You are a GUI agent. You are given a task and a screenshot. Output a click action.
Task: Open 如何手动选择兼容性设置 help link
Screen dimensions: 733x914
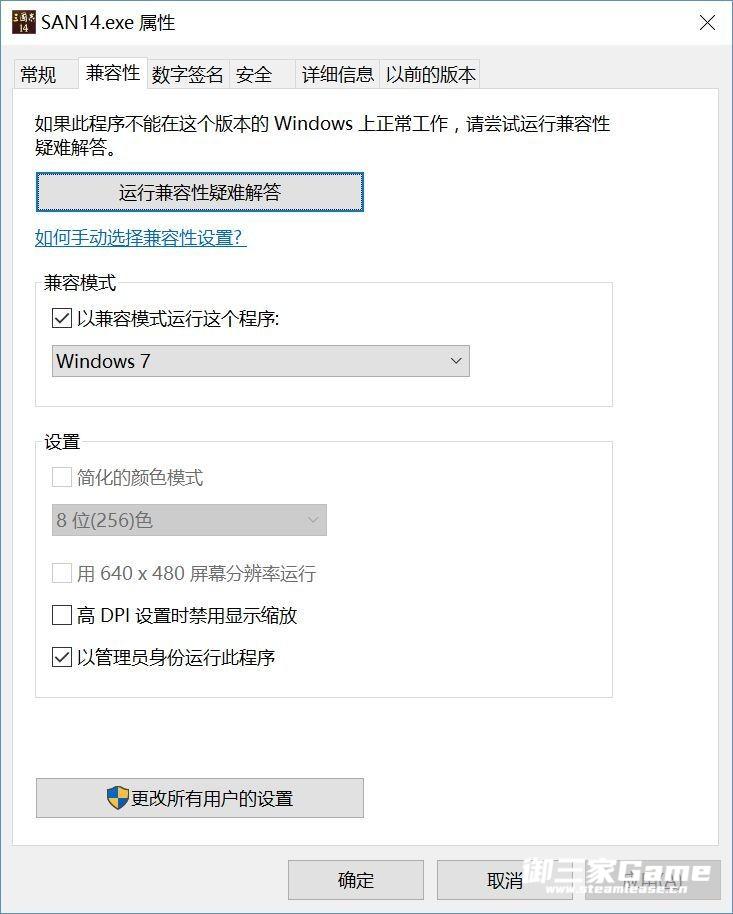[140, 238]
